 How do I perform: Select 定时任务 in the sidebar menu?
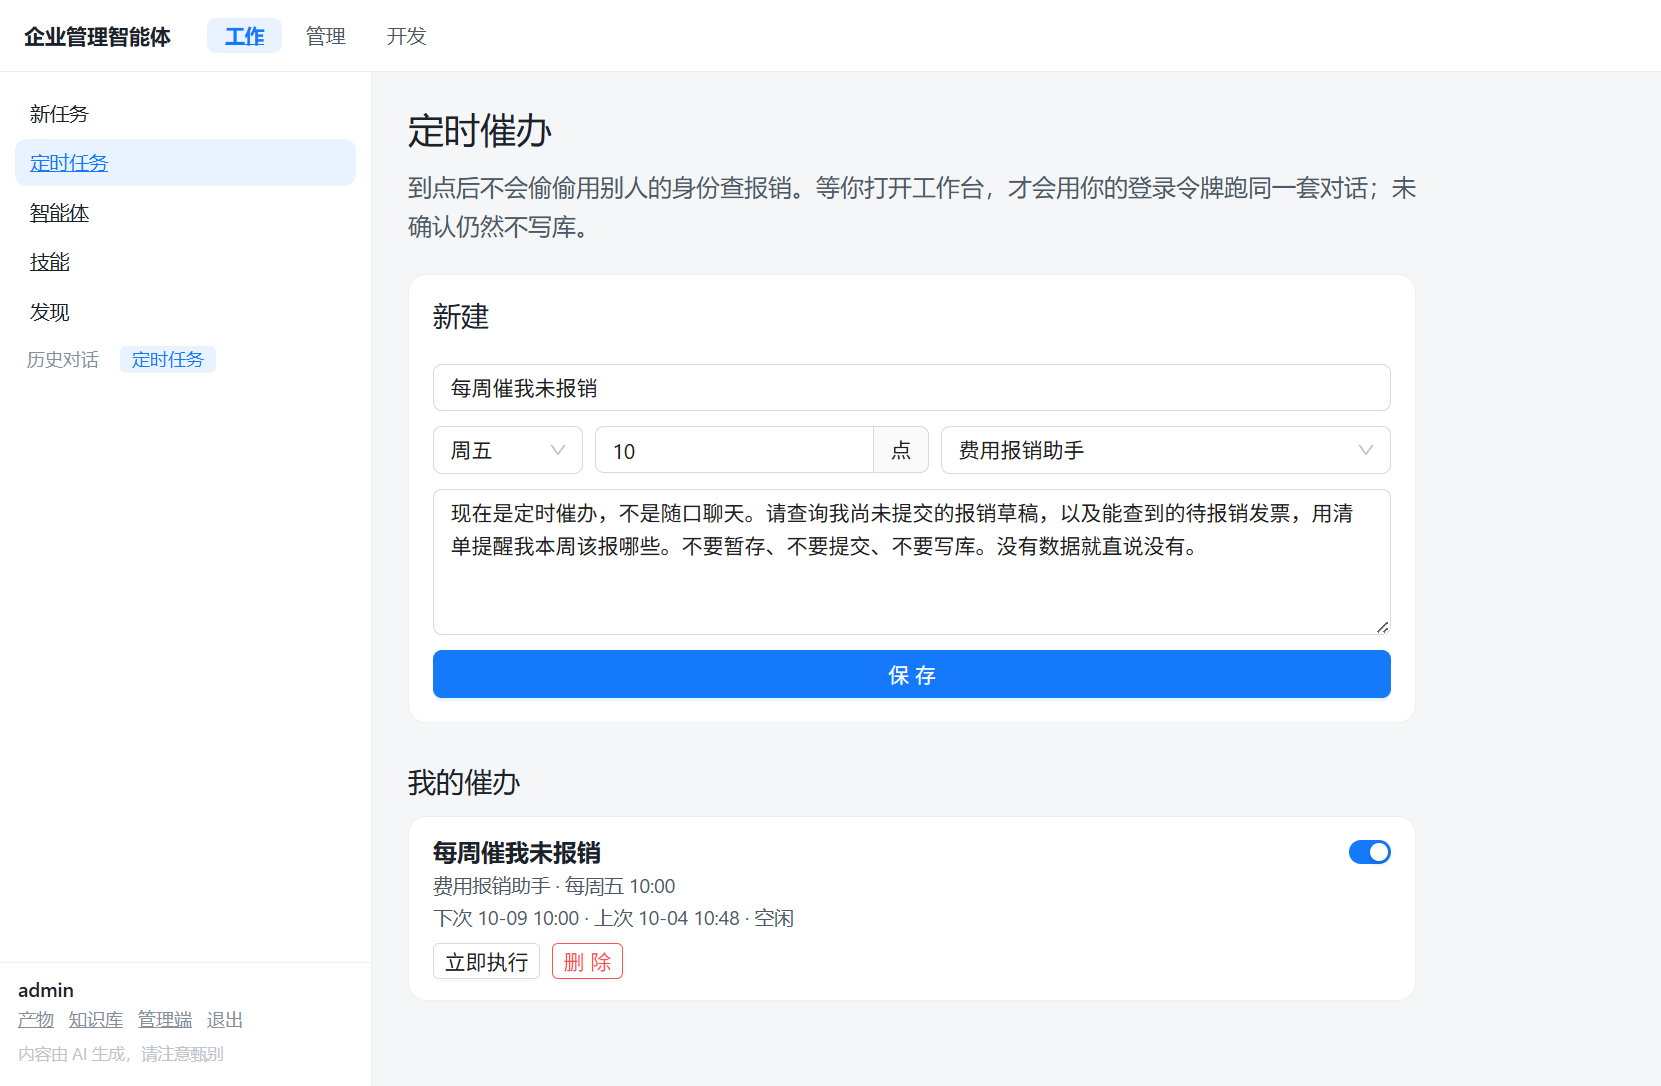(185, 163)
